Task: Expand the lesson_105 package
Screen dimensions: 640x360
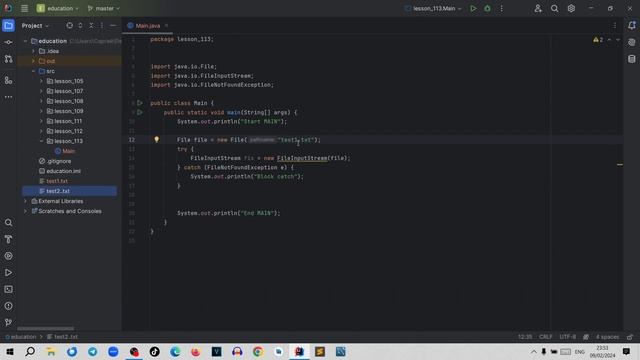Action: click(41, 81)
